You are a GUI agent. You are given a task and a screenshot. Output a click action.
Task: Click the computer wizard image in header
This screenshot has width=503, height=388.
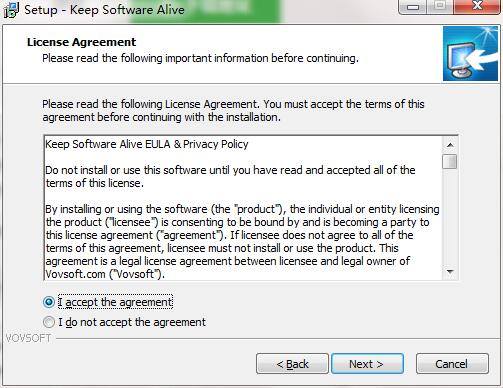(x=470, y=54)
